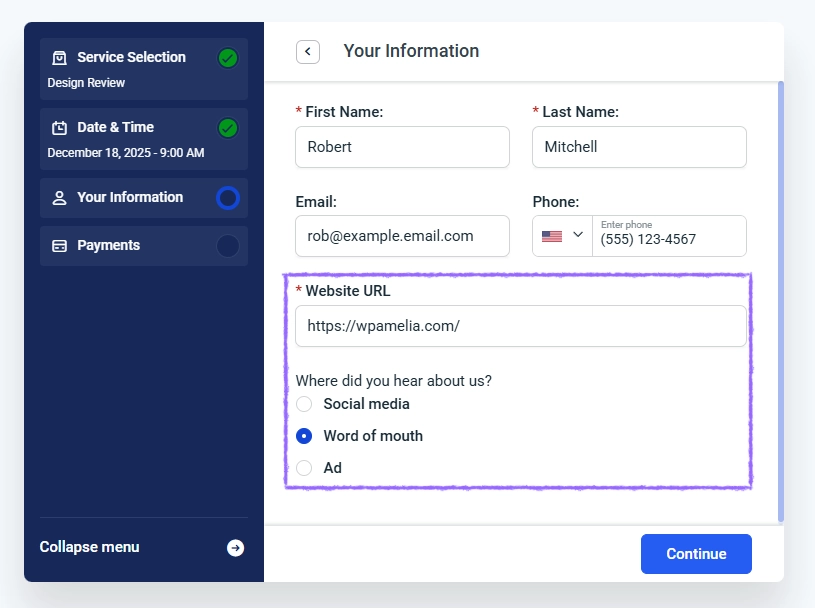Screen dimensions: 815x608
Task: Click the Your Information person icon
Action: [59, 198]
